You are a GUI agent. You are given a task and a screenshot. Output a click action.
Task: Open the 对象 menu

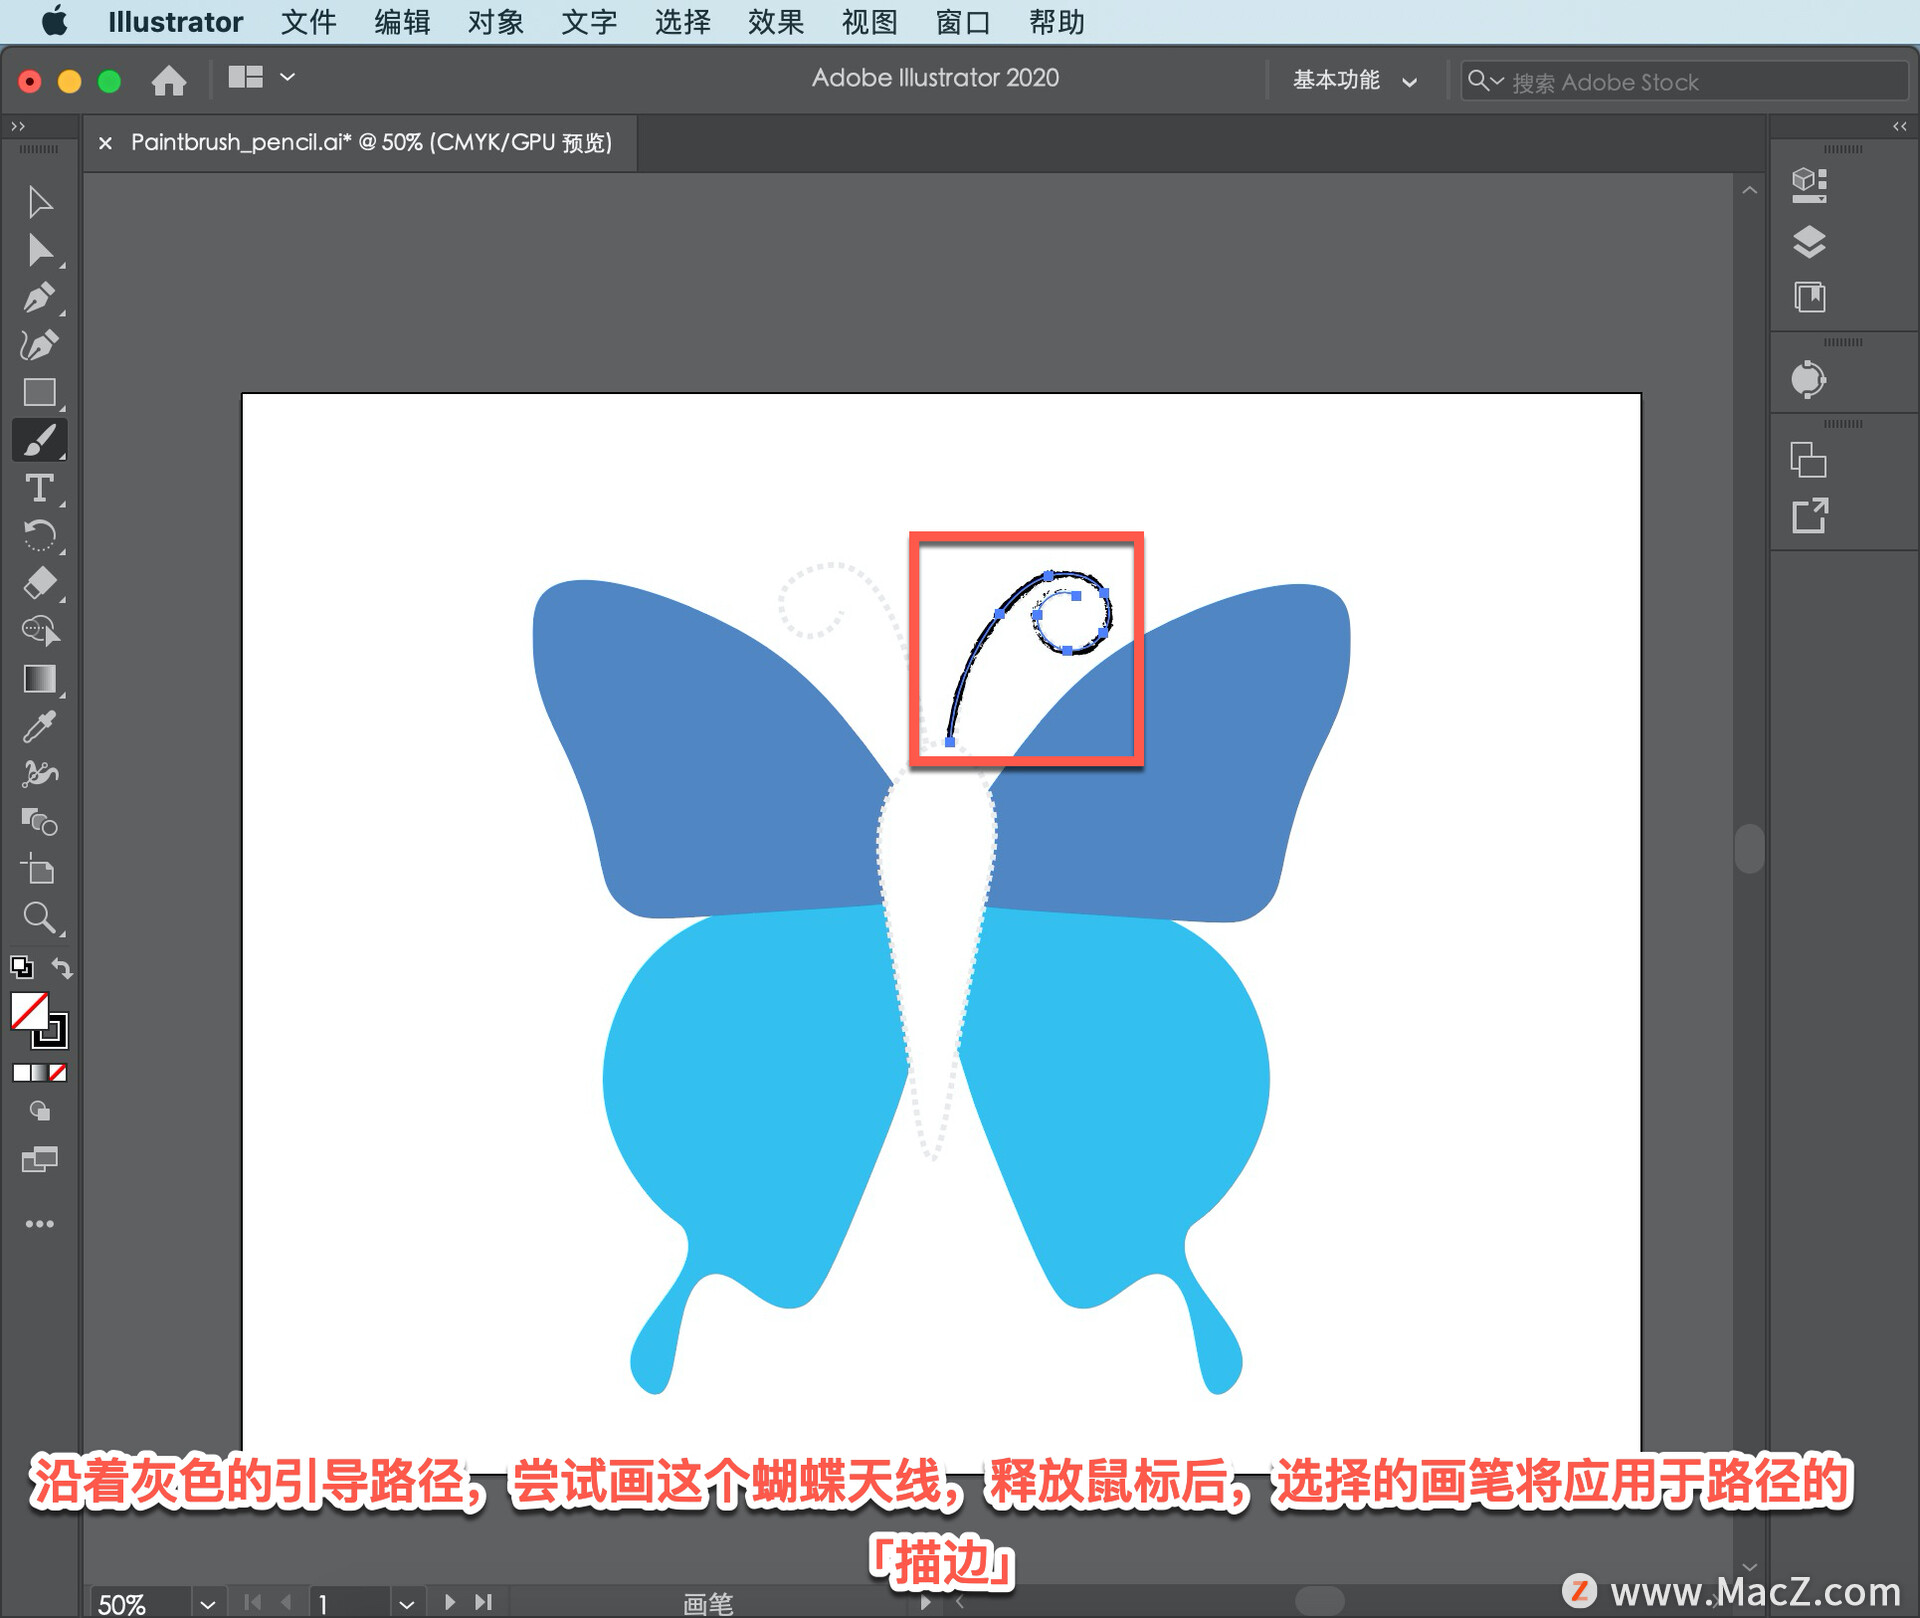click(496, 22)
